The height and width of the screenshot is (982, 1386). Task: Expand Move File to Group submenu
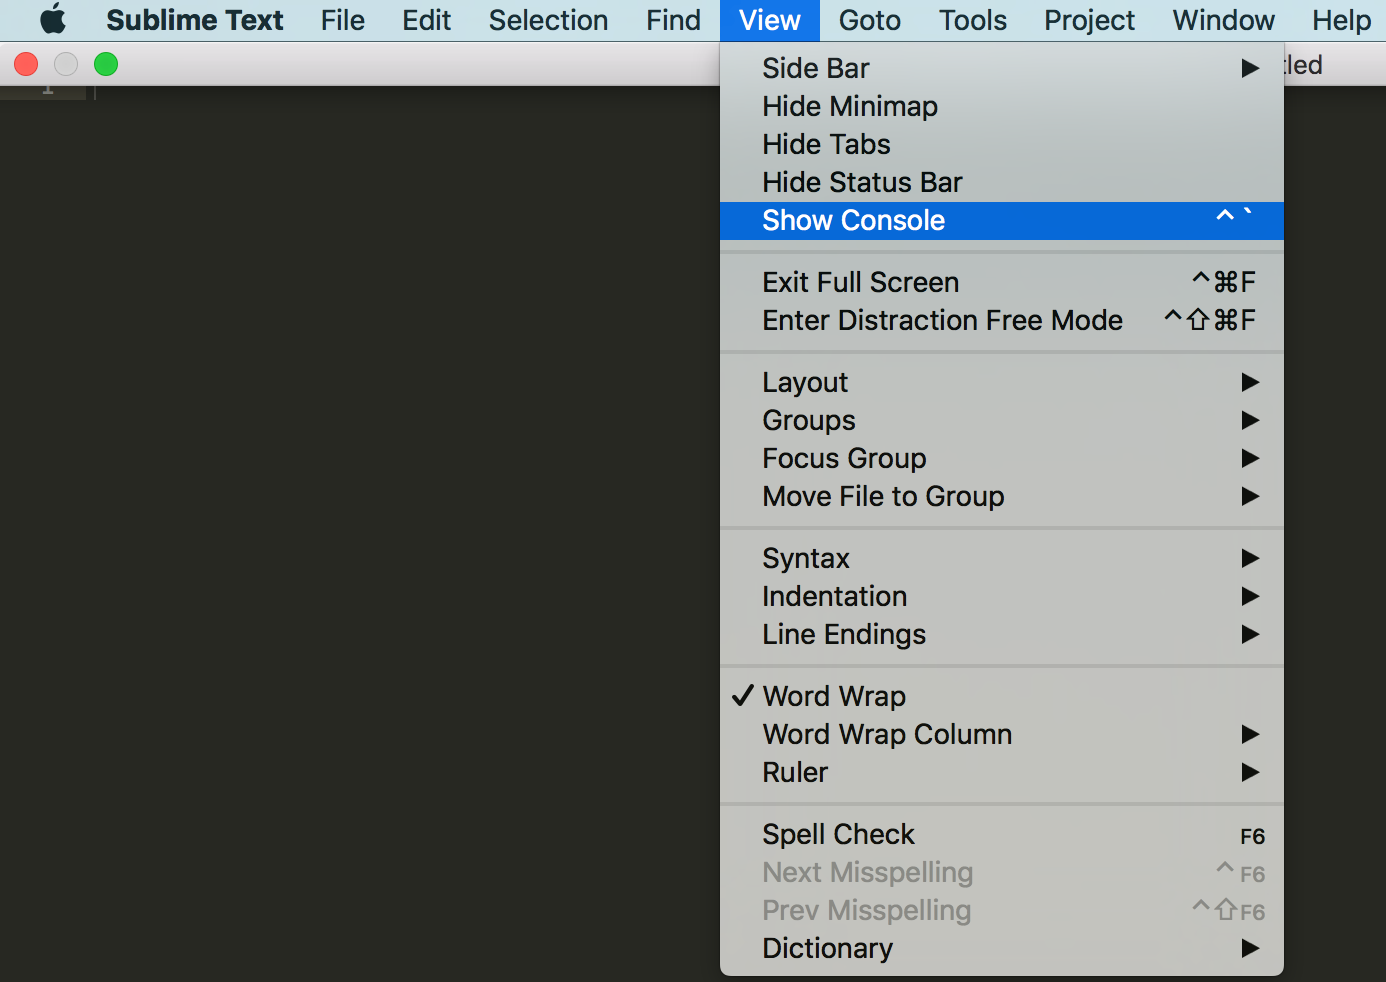(1002, 496)
